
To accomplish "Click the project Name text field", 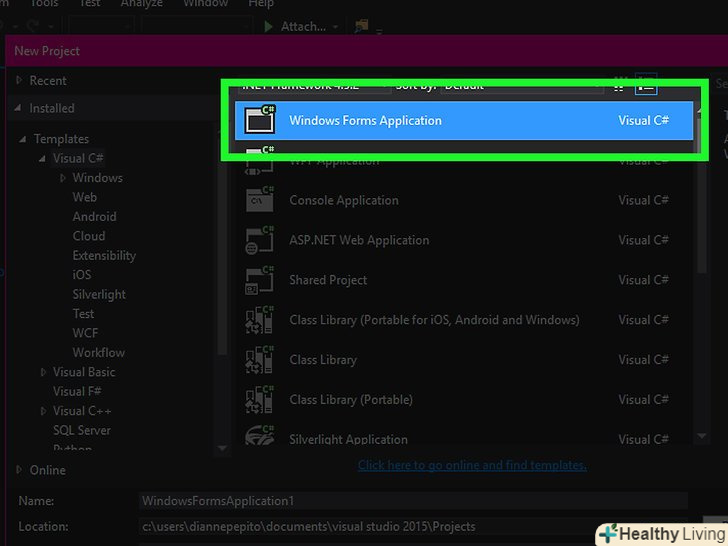I will pos(413,500).
